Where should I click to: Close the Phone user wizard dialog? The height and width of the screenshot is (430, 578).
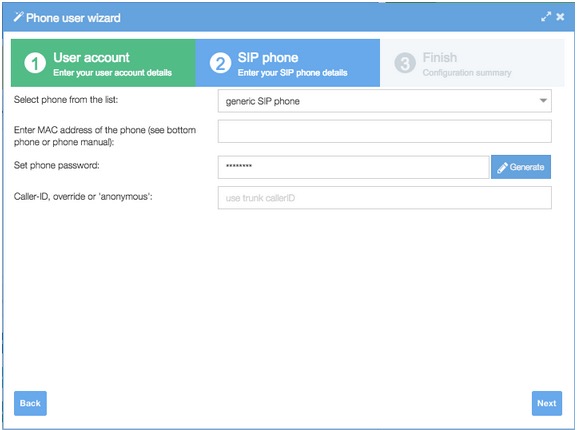click(560, 17)
